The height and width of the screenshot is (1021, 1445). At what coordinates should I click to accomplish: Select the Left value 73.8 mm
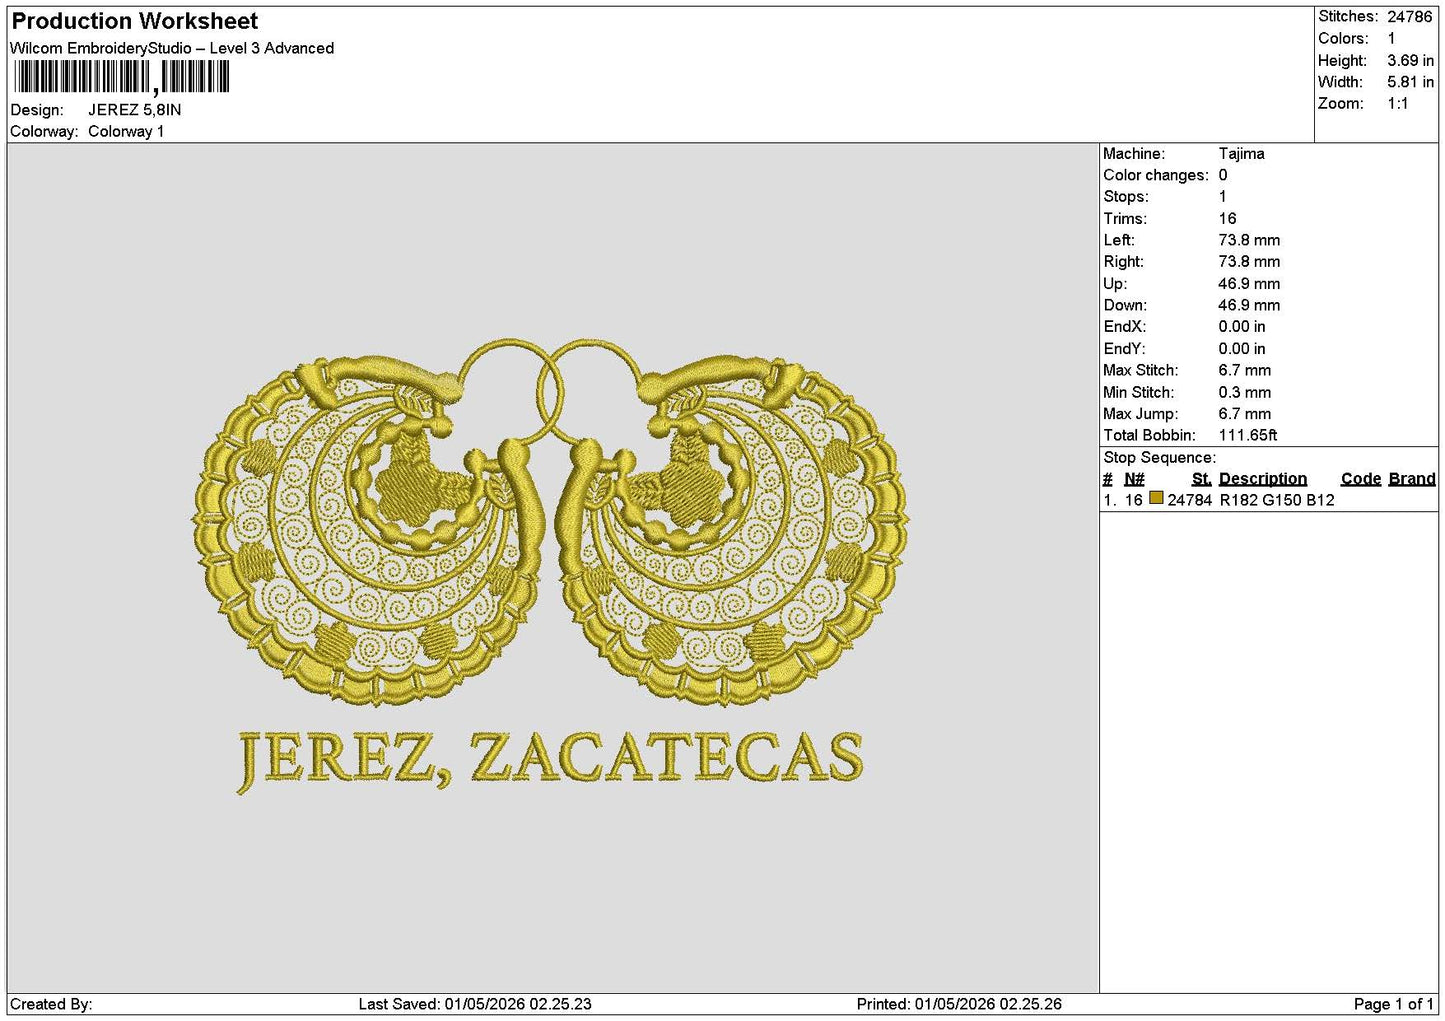pos(1249,240)
